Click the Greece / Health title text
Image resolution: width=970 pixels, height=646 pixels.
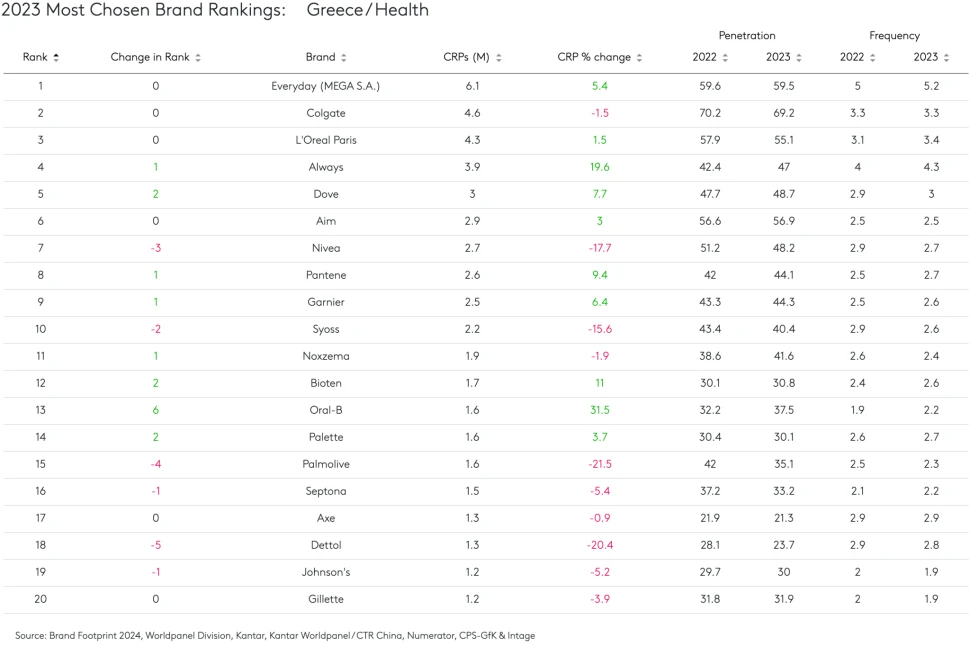(367, 11)
